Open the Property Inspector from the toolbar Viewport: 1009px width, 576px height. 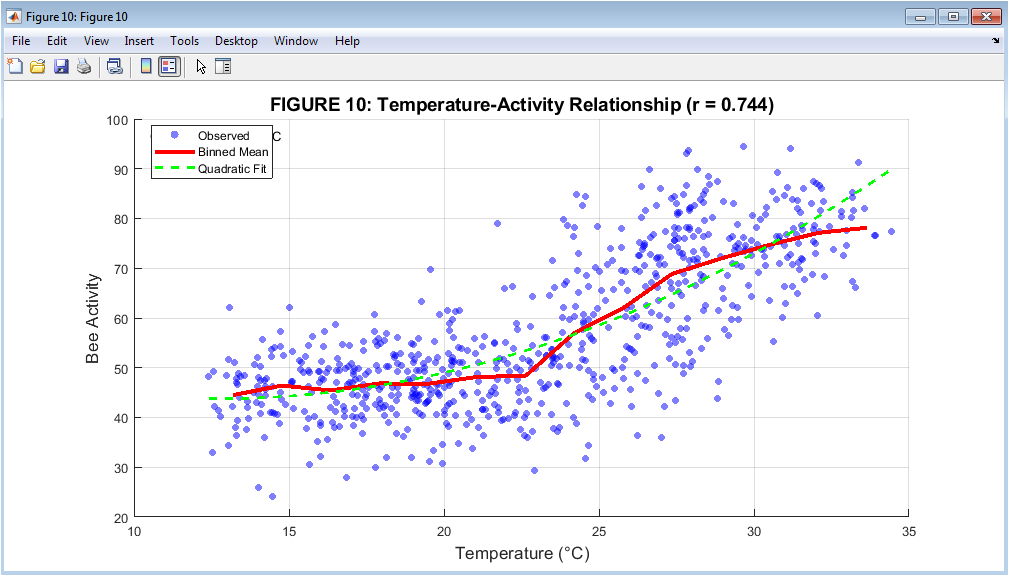click(x=223, y=67)
